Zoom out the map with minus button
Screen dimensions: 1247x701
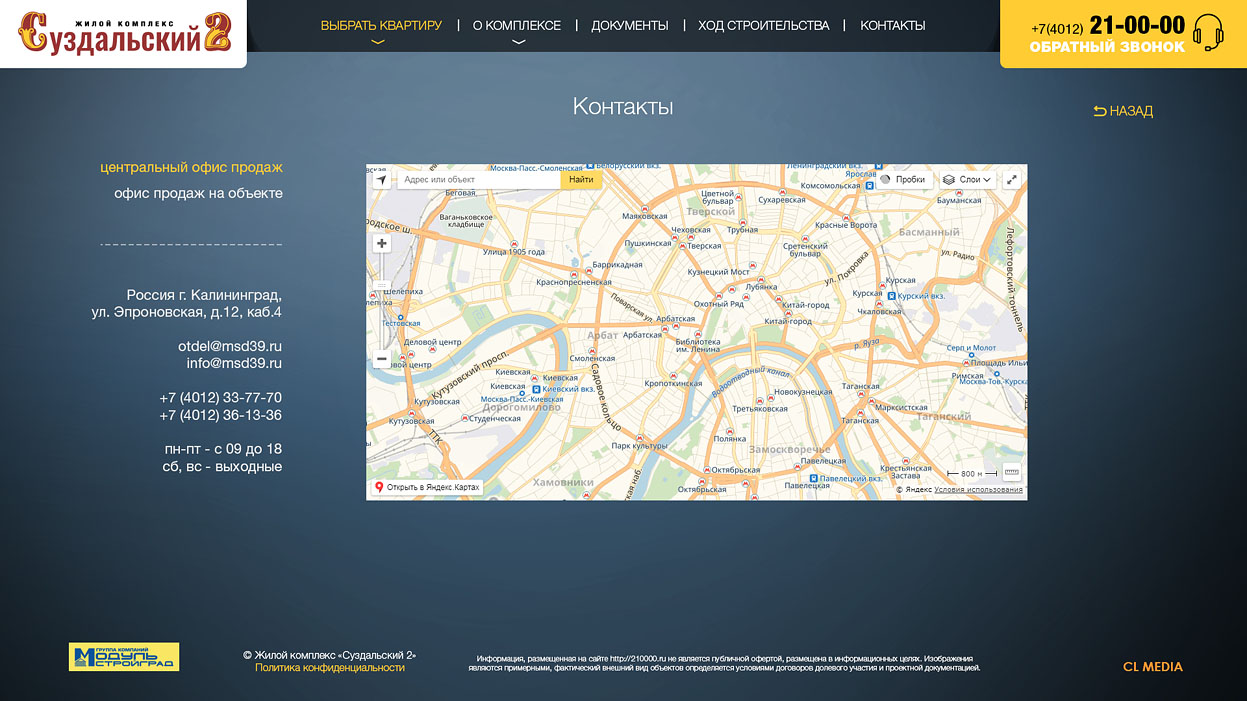coord(382,359)
